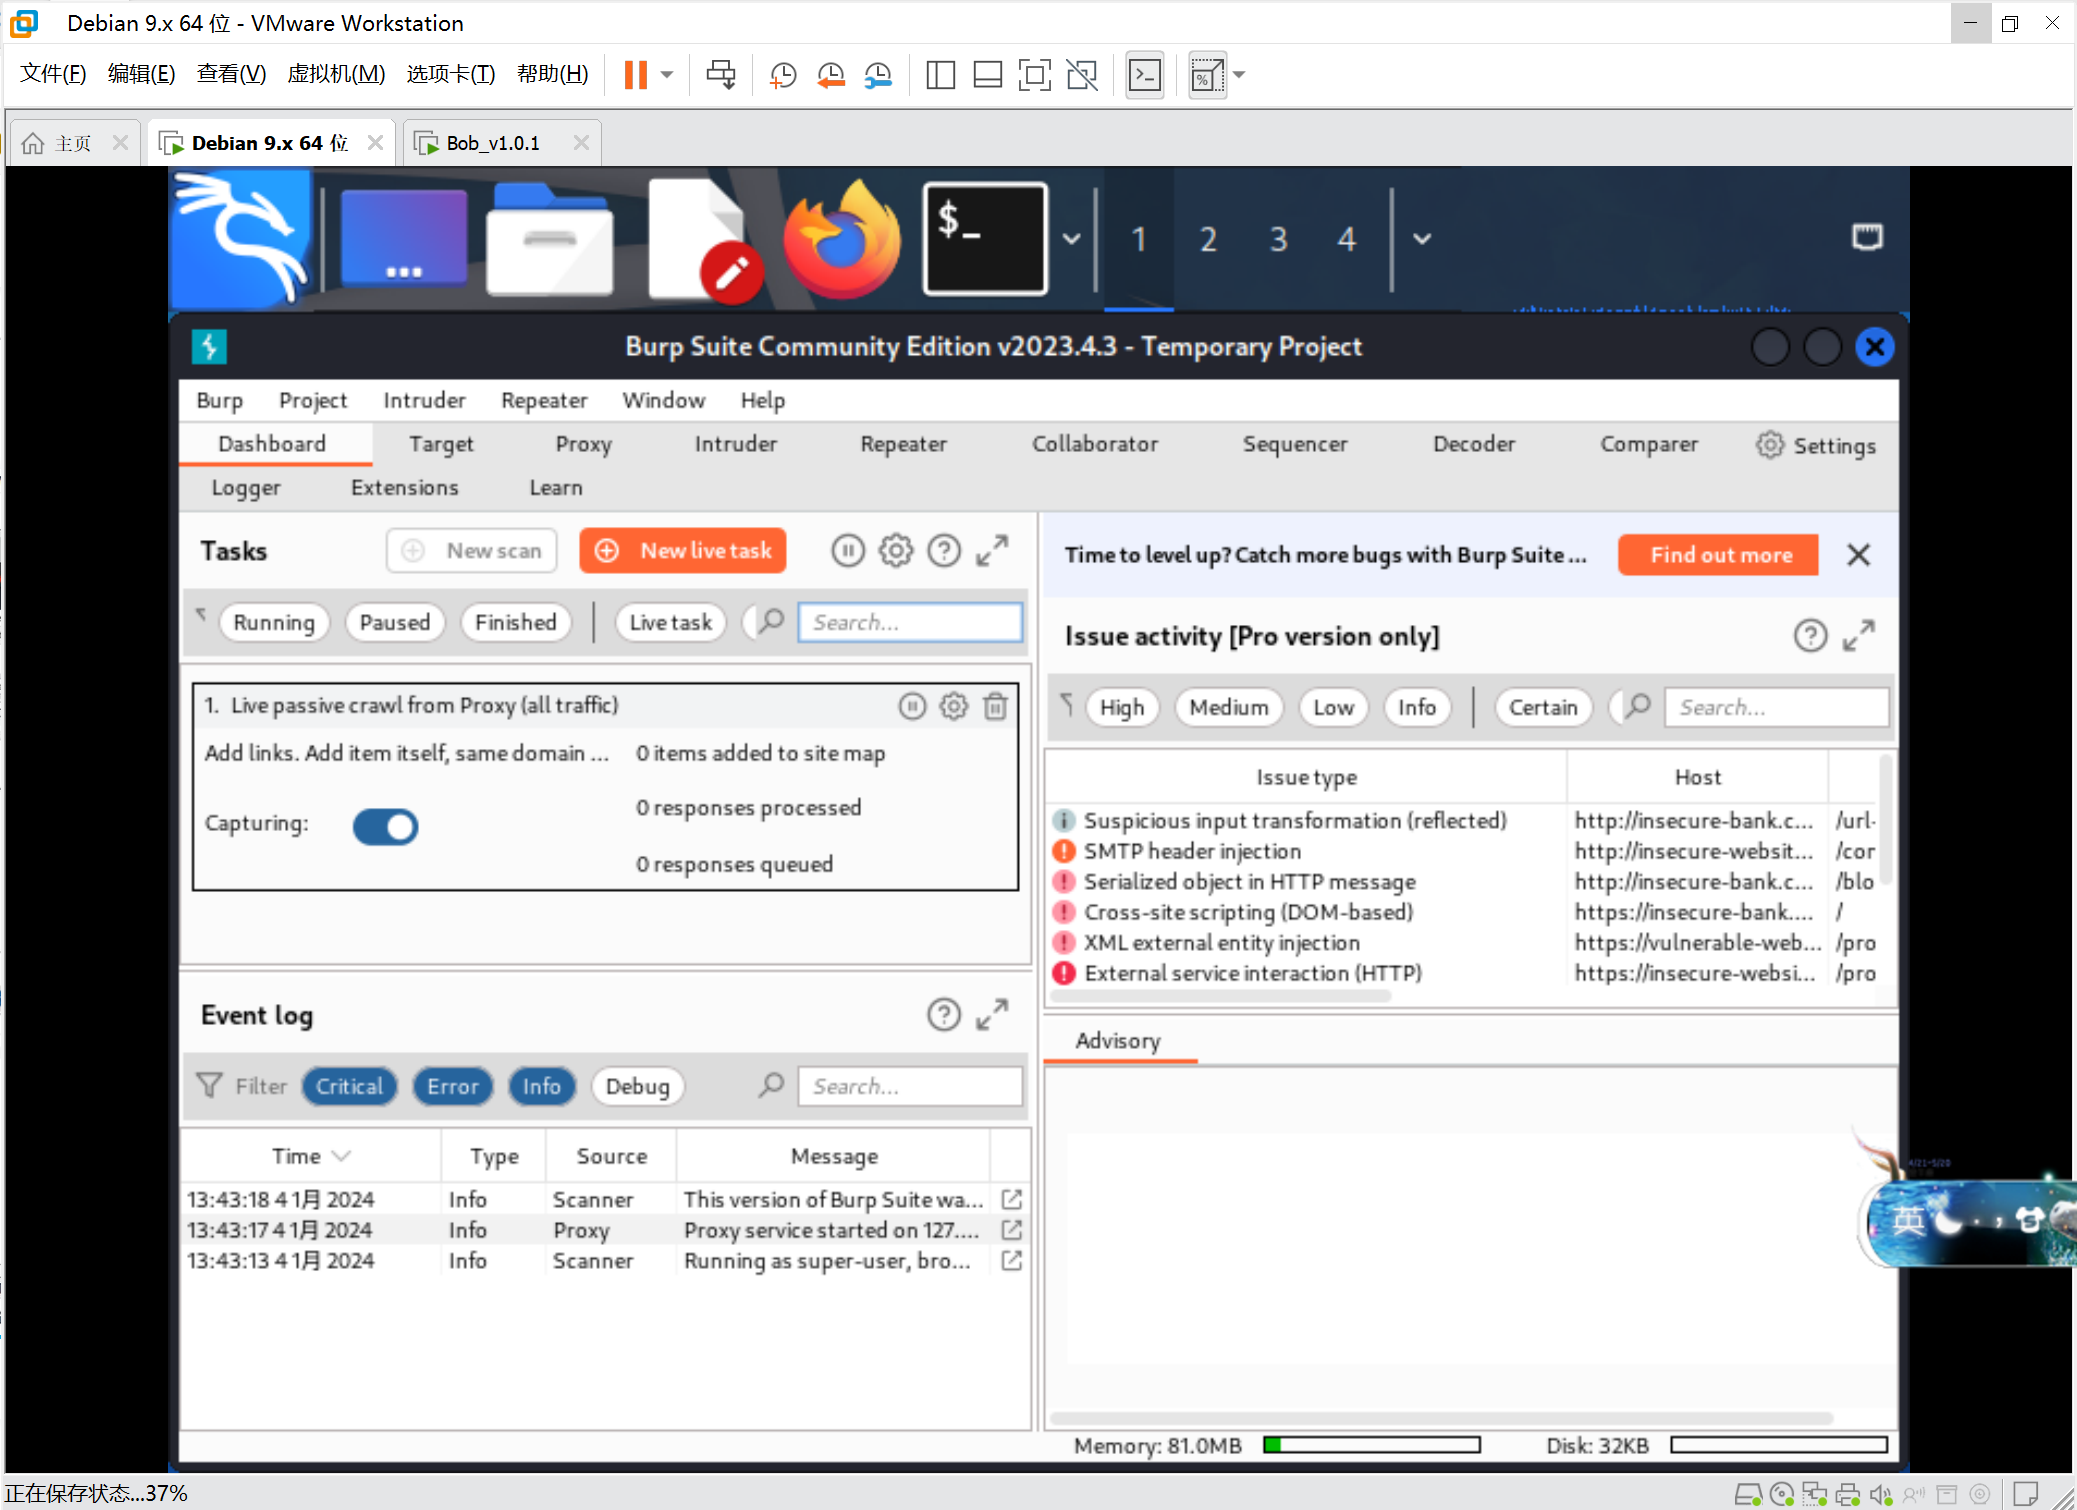
Task: Open the terminal dropdown arrow
Action: 1071,239
